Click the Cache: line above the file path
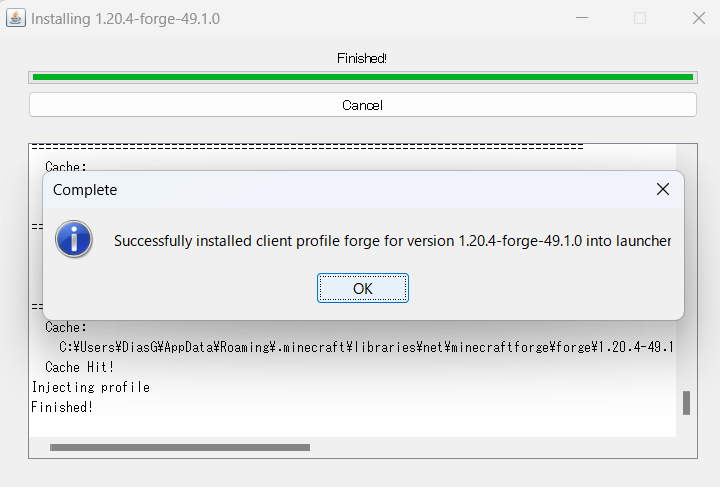 pyautogui.click(x=66, y=327)
